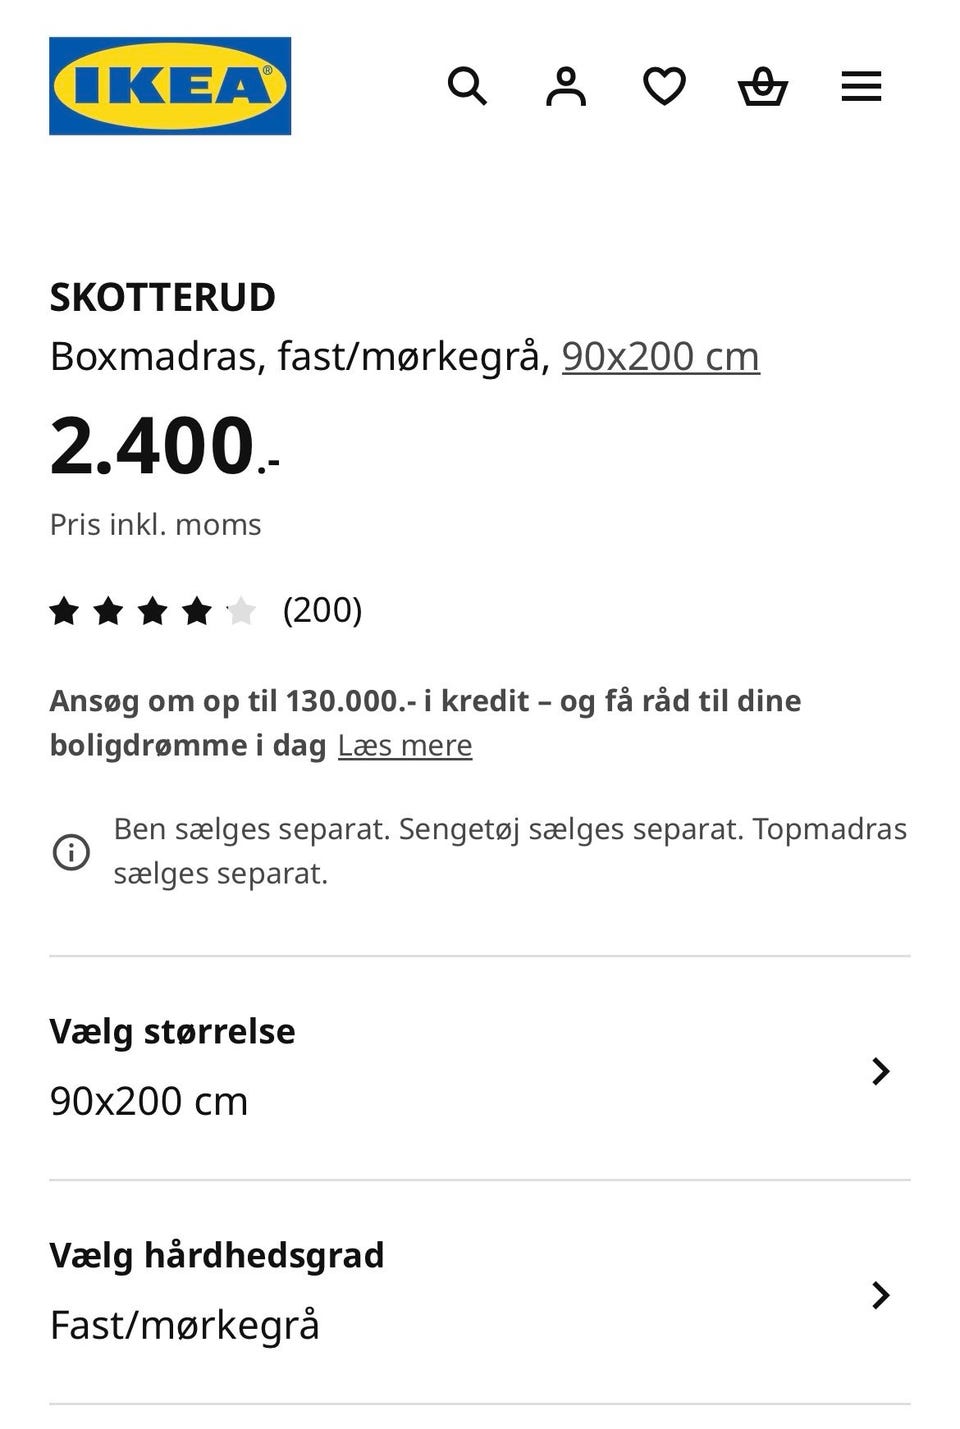Click the IKEA logo
The image size is (960, 1429).
click(x=170, y=86)
